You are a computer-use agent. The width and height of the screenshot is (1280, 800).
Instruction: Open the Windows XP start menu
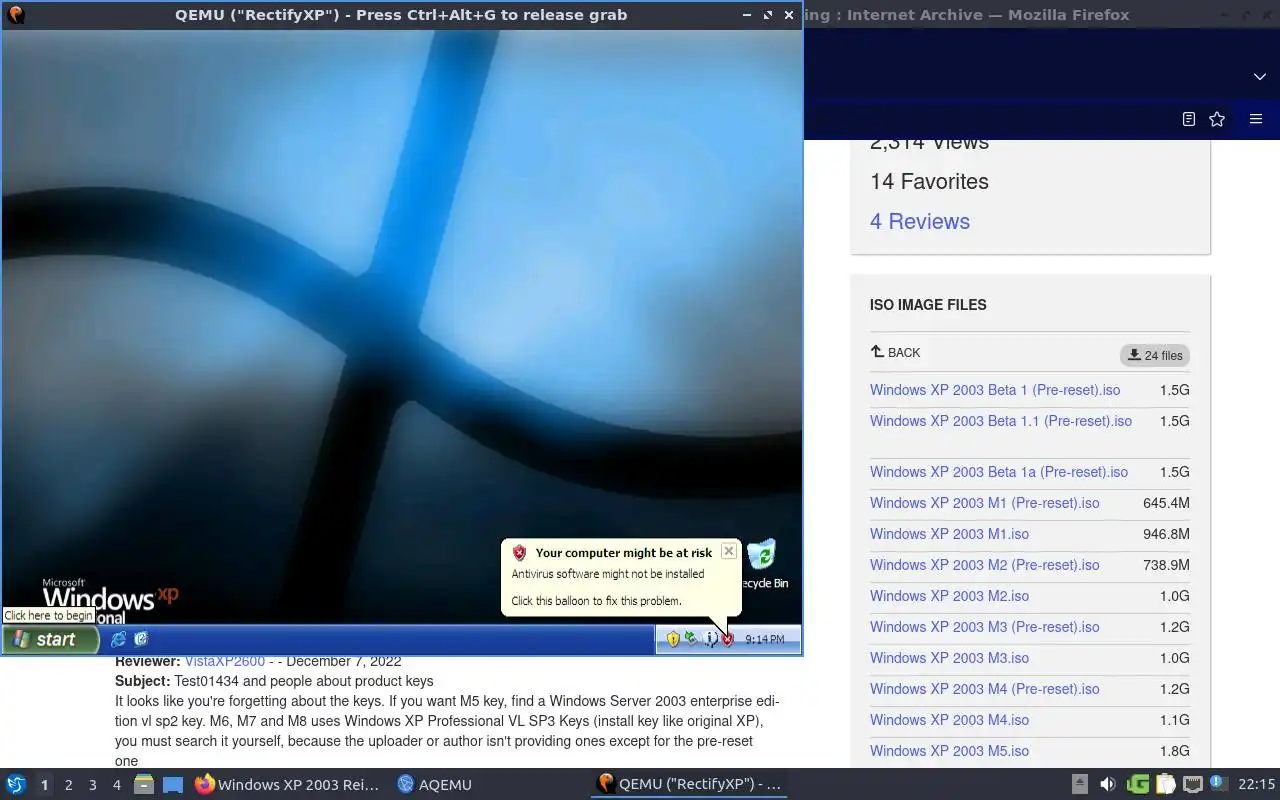(x=50, y=640)
